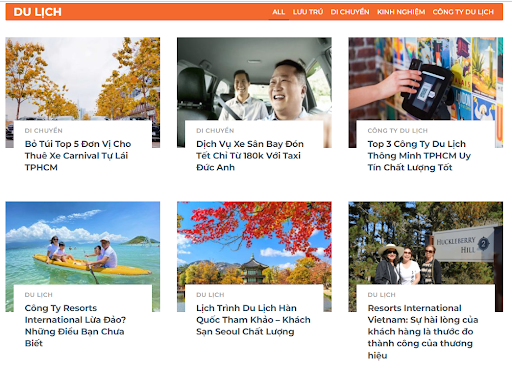Click CÔNG TY DU LỊCH label above Top 3 article

pos(397,131)
